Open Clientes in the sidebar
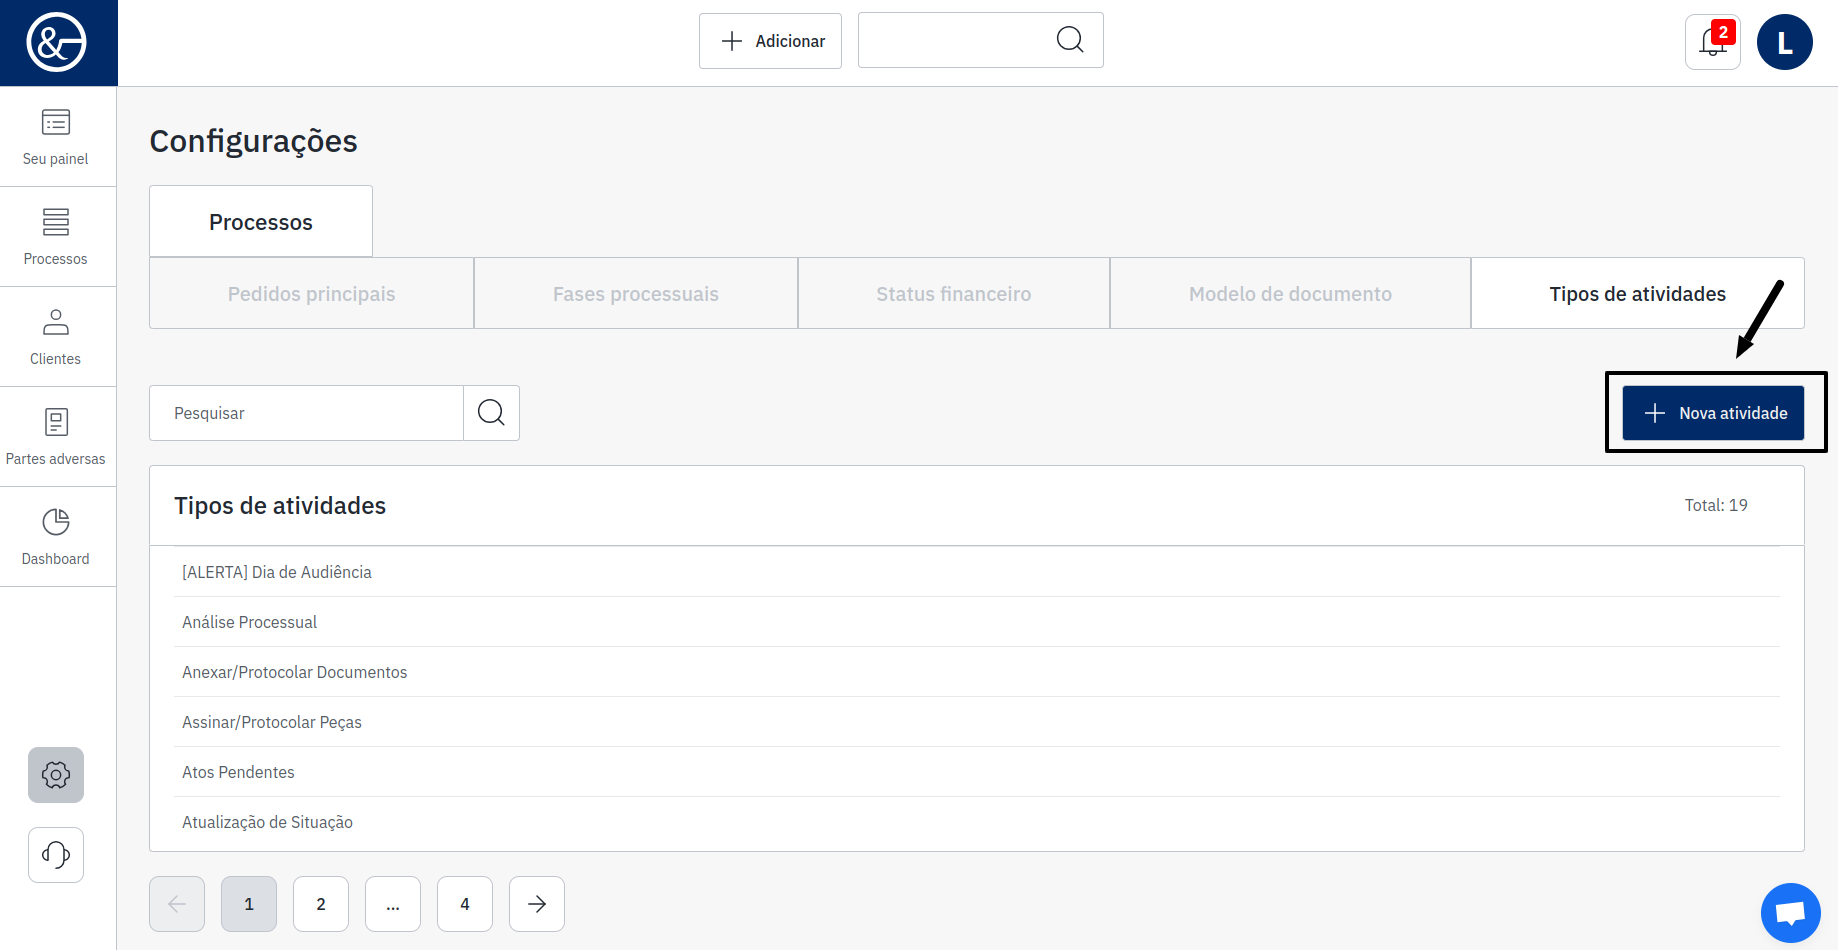 (56, 337)
